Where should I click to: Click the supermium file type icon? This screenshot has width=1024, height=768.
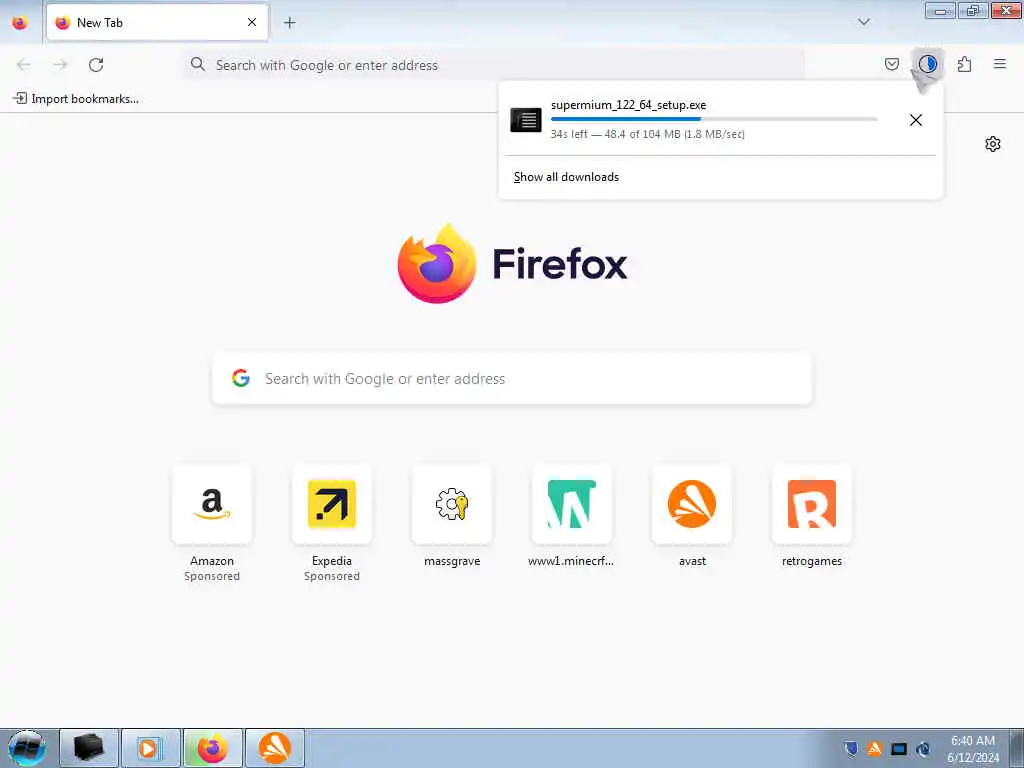[526, 120]
